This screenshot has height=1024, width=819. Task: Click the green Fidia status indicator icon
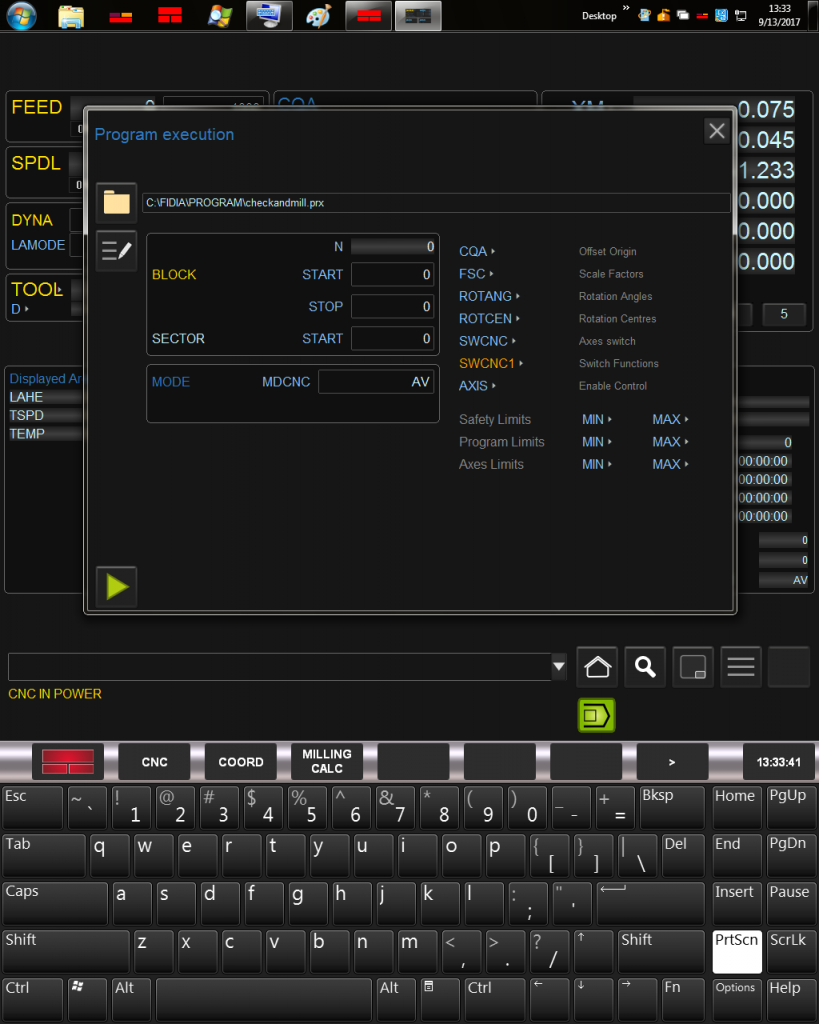coord(596,715)
